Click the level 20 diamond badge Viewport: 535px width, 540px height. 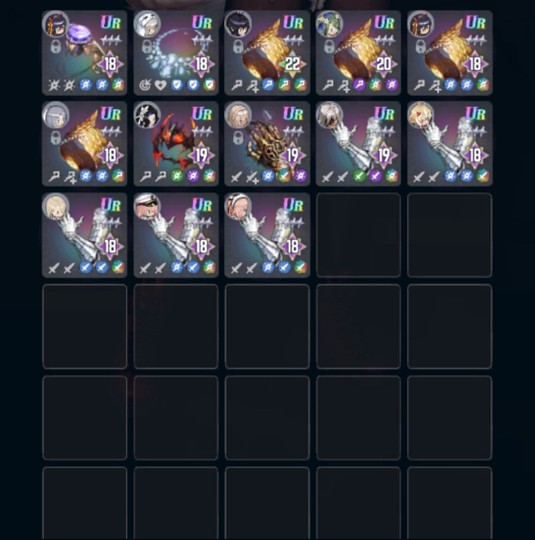tap(384, 64)
